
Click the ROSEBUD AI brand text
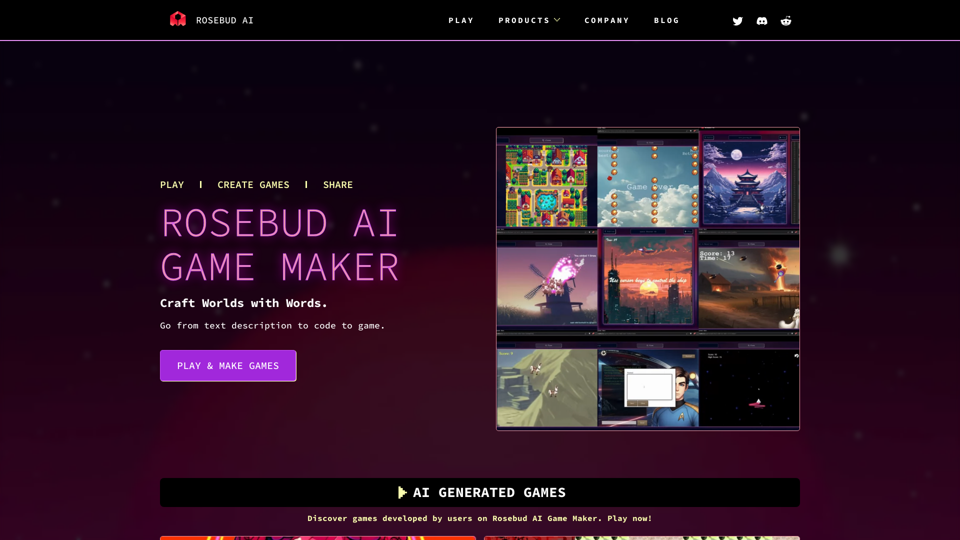(224, 20)
